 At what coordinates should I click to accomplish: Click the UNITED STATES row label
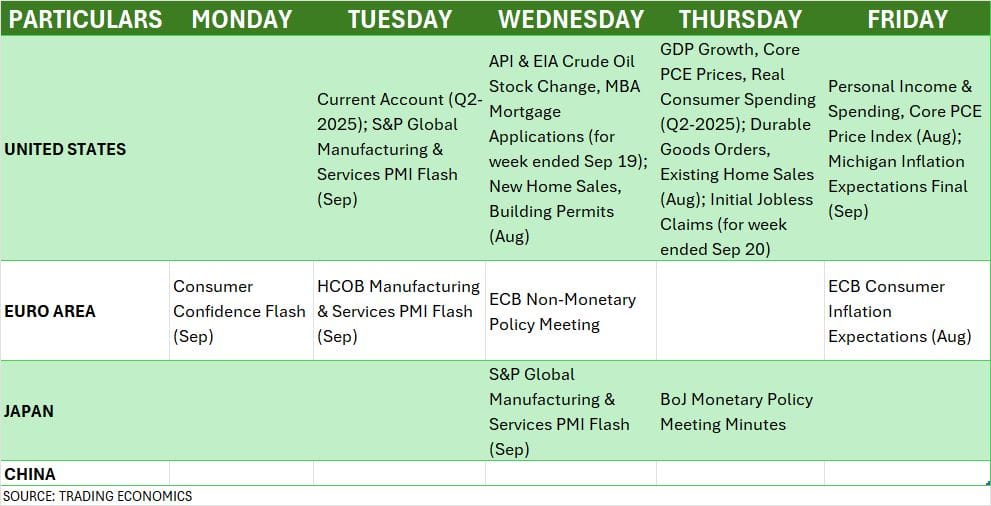66,149
